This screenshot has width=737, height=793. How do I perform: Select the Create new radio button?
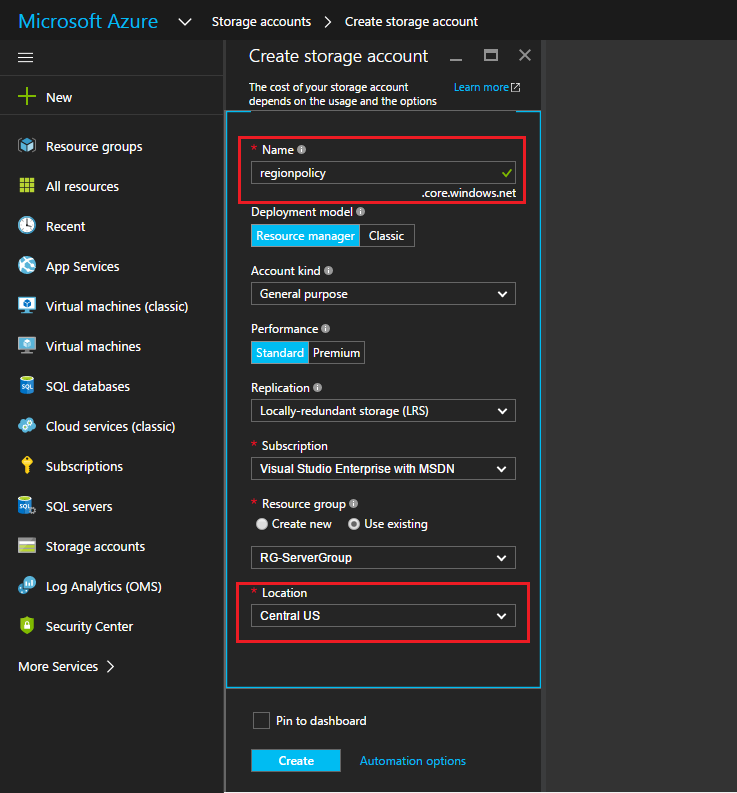coord(262,524)
